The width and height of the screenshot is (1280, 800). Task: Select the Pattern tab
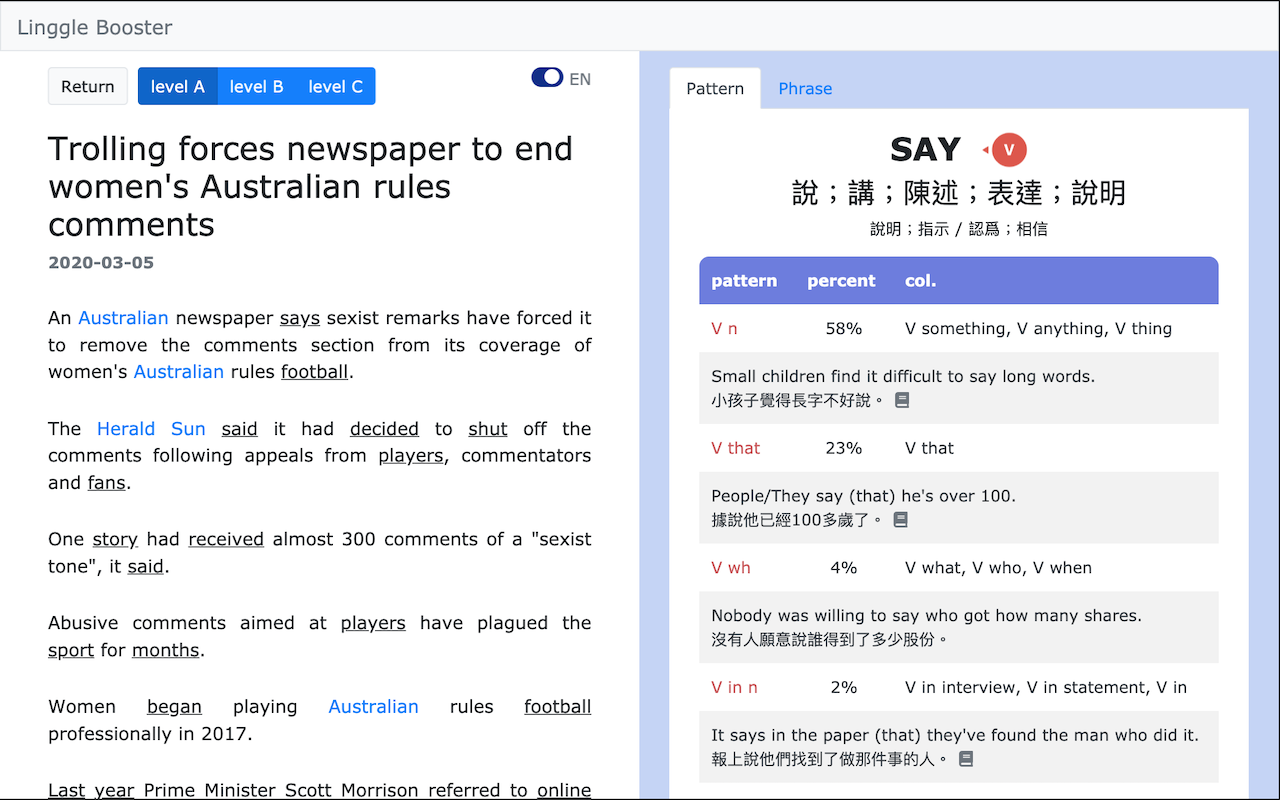coord(715,88)
